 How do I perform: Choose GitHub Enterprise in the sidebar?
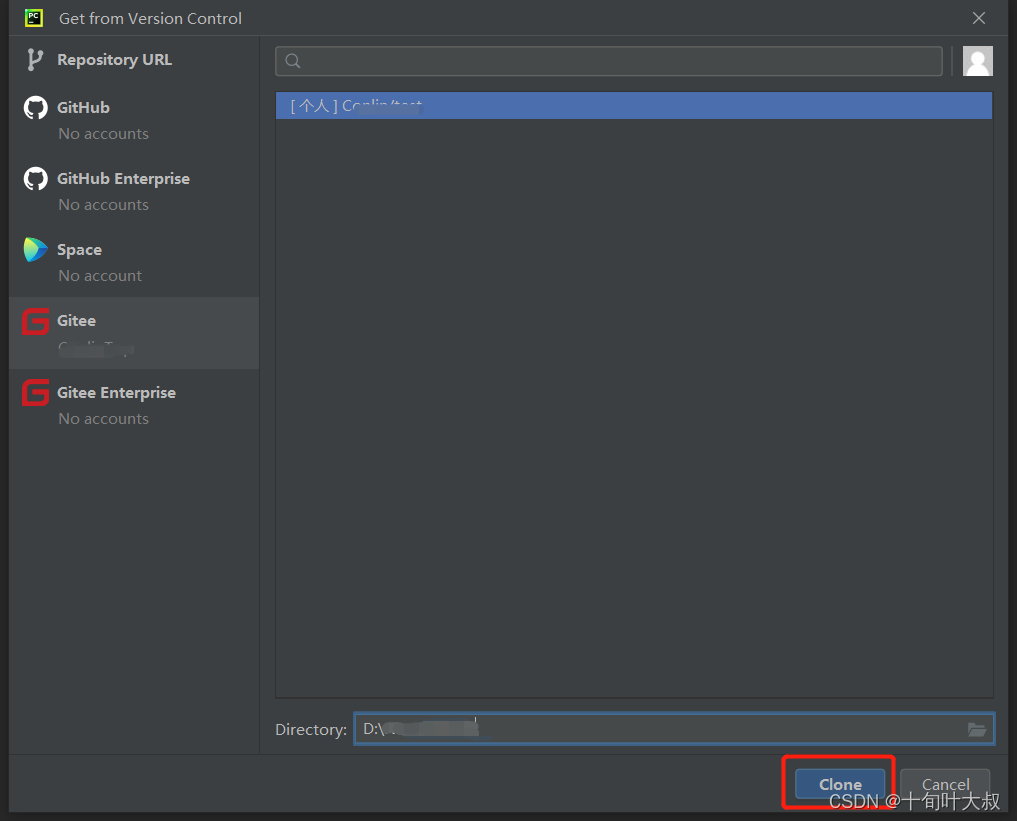[134, 191]
